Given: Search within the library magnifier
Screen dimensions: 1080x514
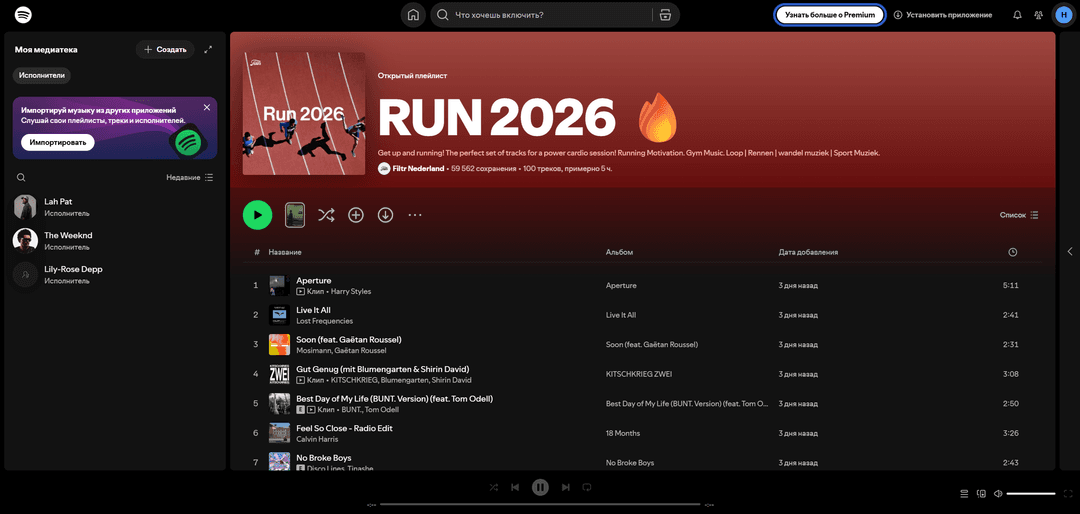Looking at the screenshot, I should [21, 177].
